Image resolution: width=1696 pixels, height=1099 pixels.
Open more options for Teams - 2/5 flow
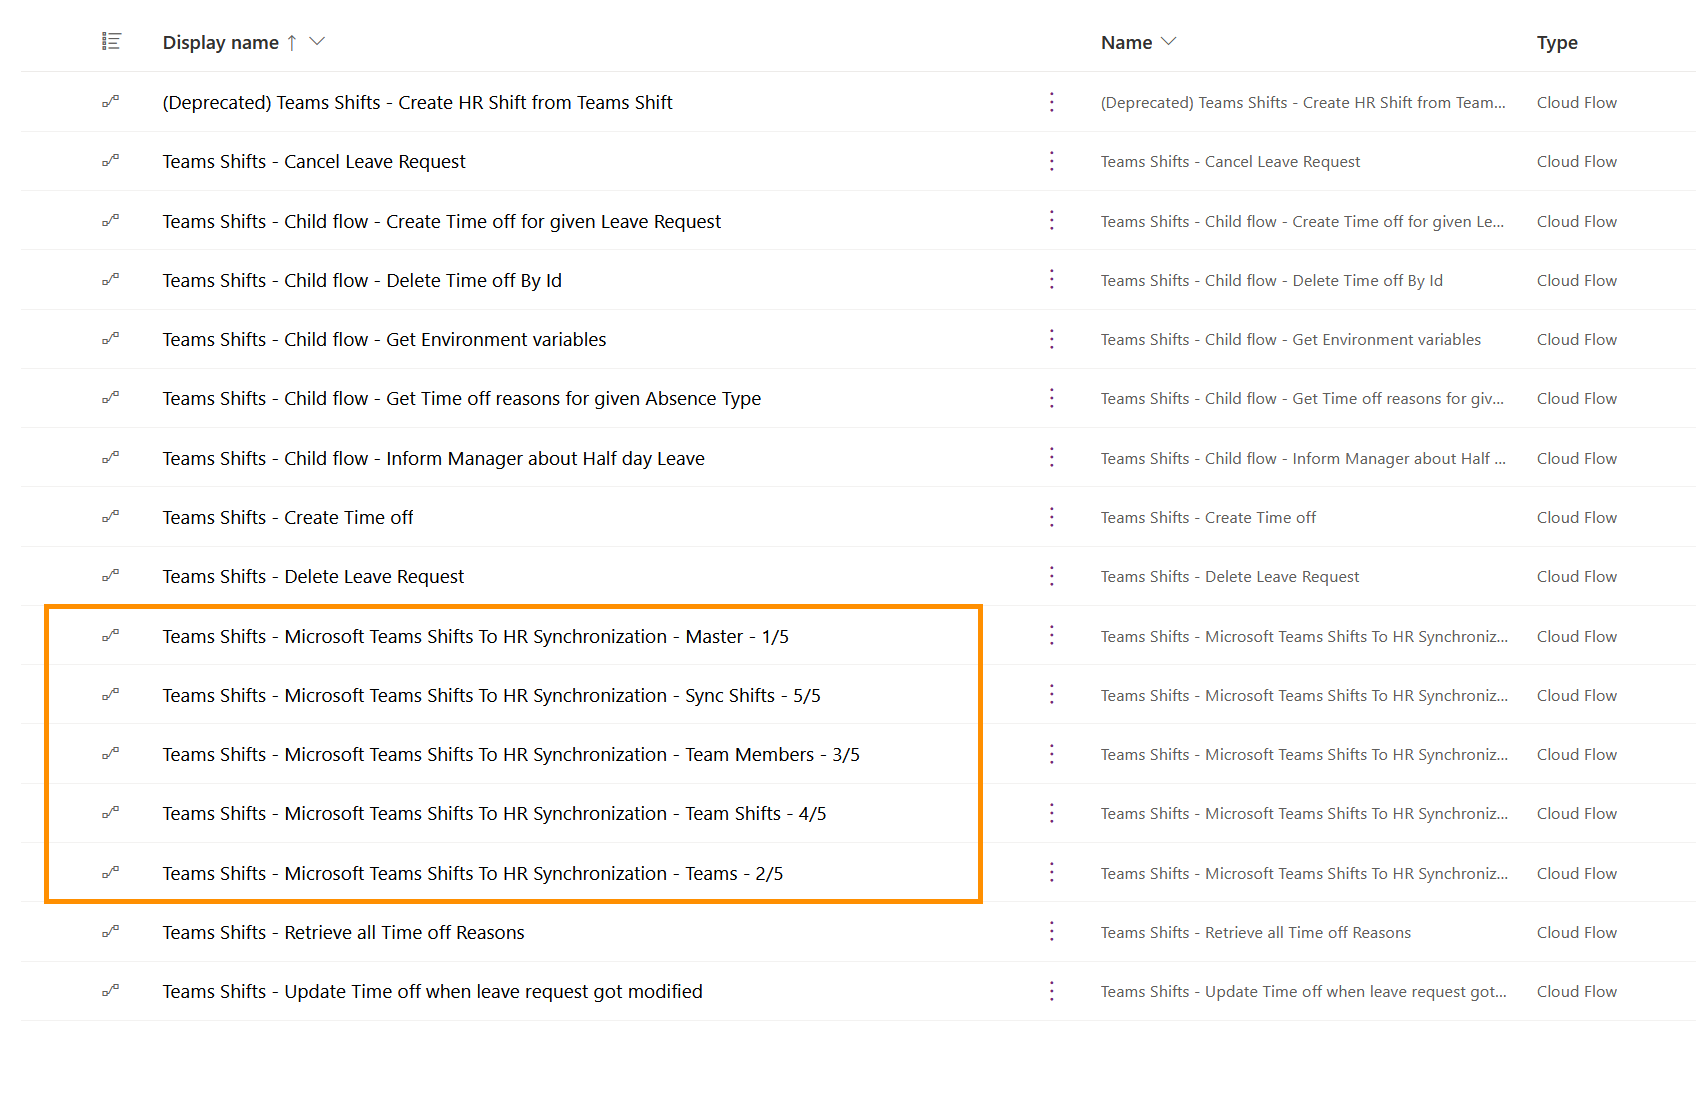1051,872
